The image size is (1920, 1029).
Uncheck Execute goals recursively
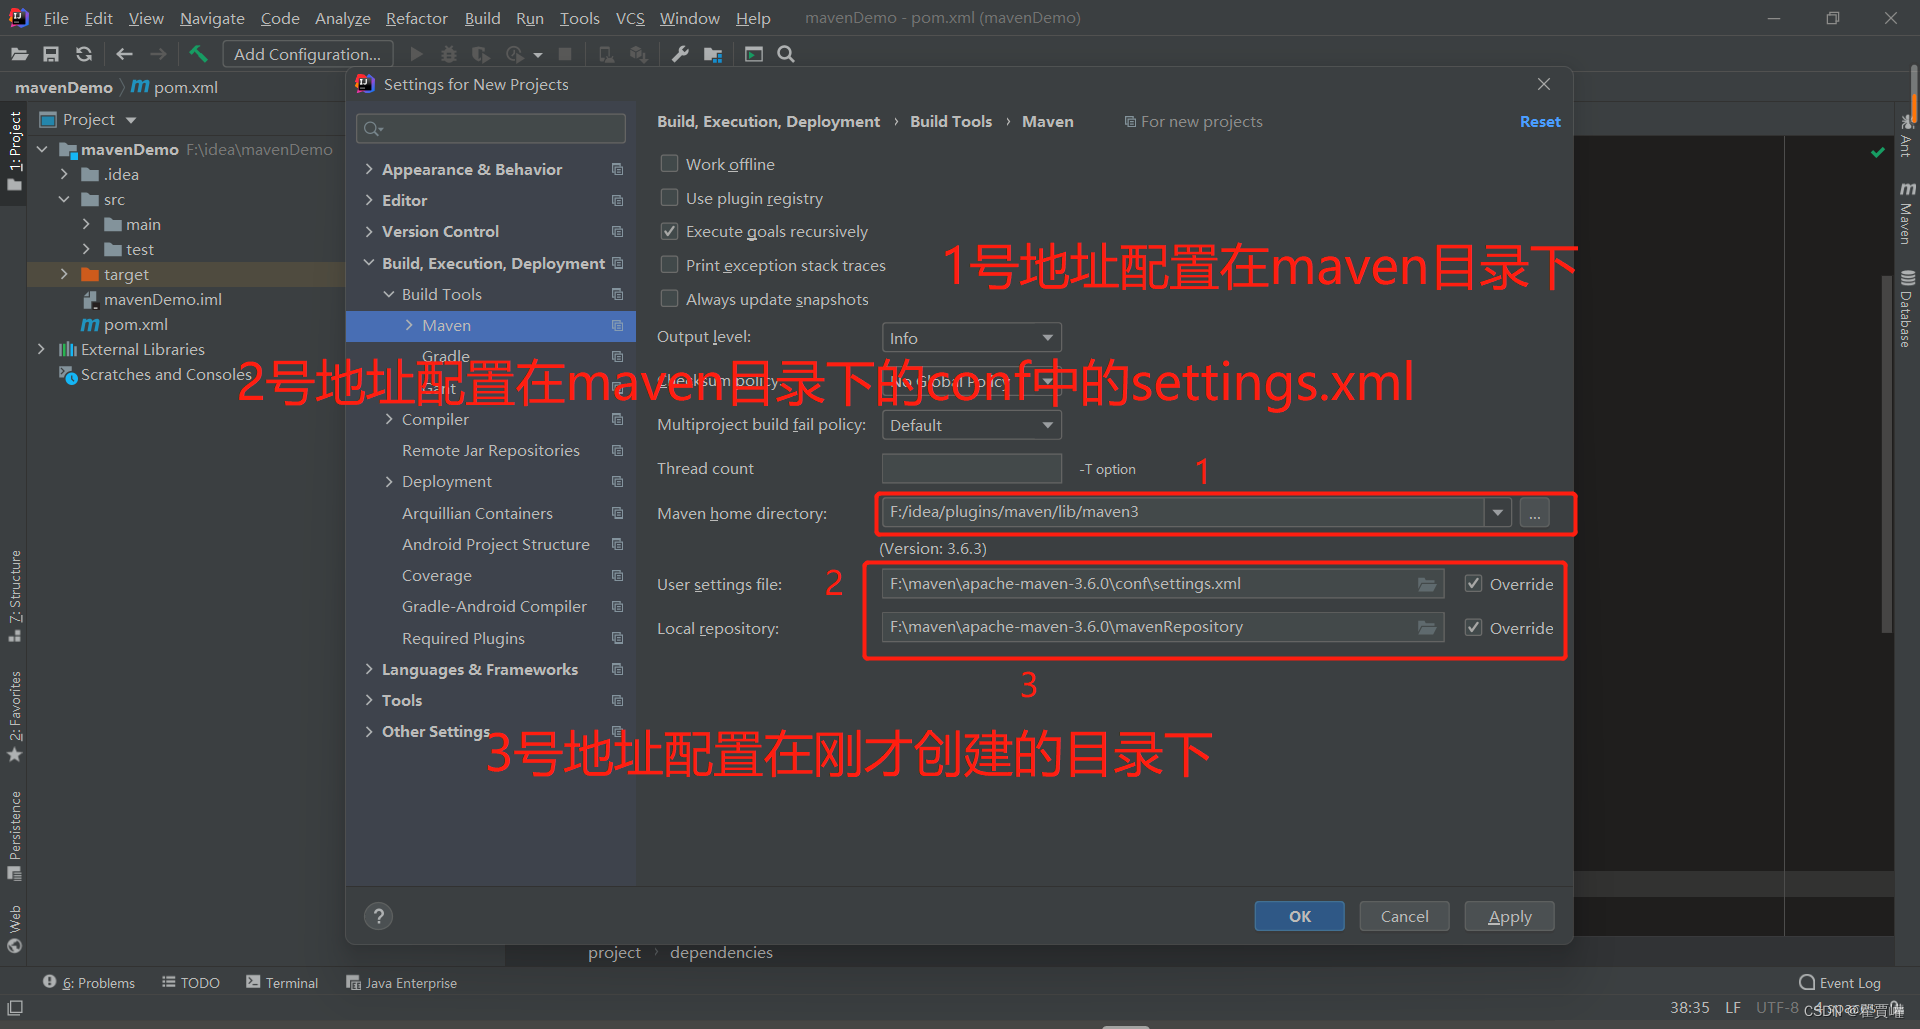(x=669, y=231)
